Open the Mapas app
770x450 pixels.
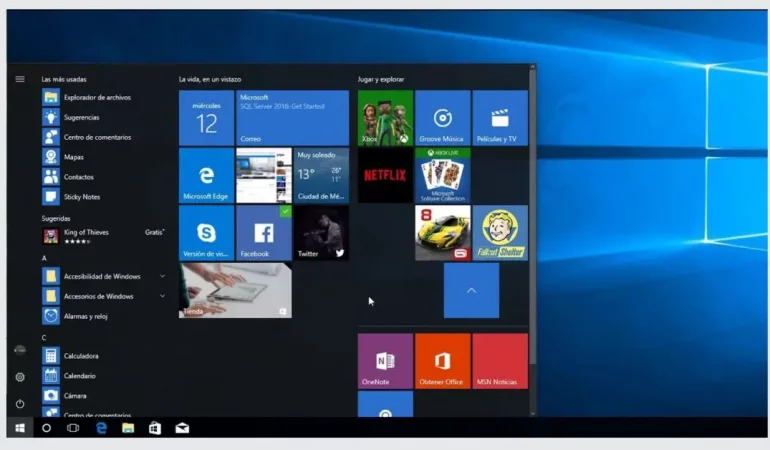click(x=103, y=157)
